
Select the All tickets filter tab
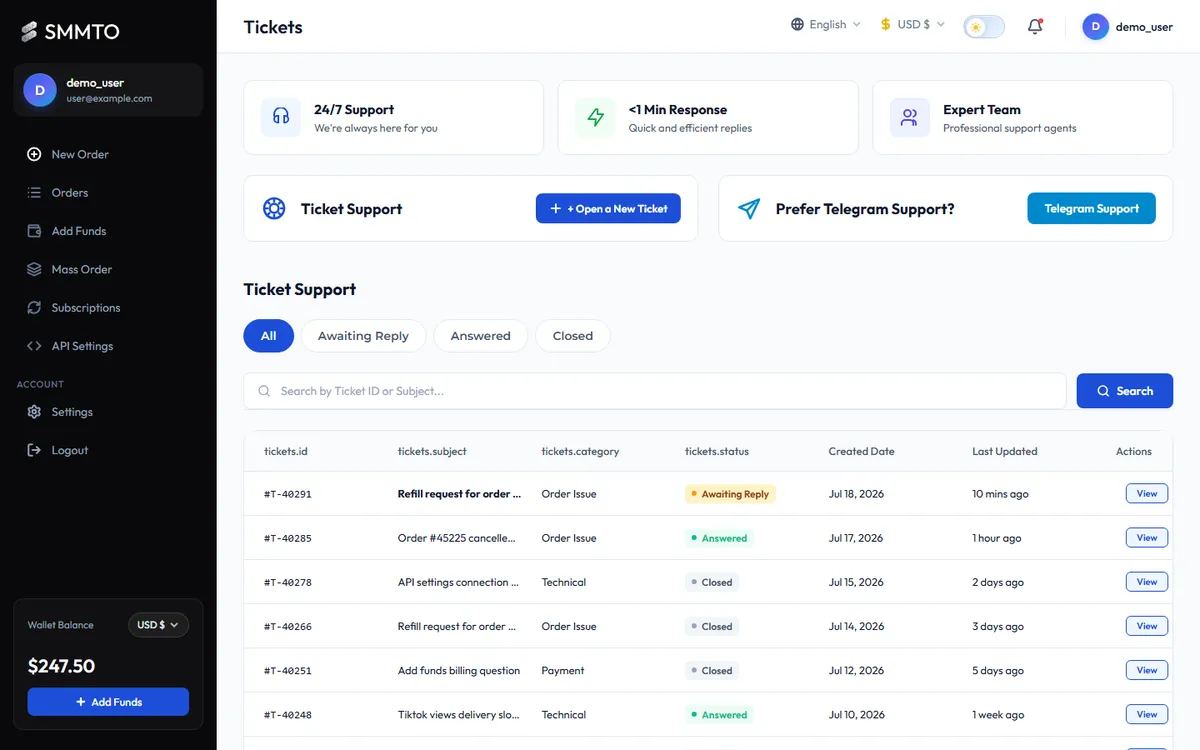(268, 336)
